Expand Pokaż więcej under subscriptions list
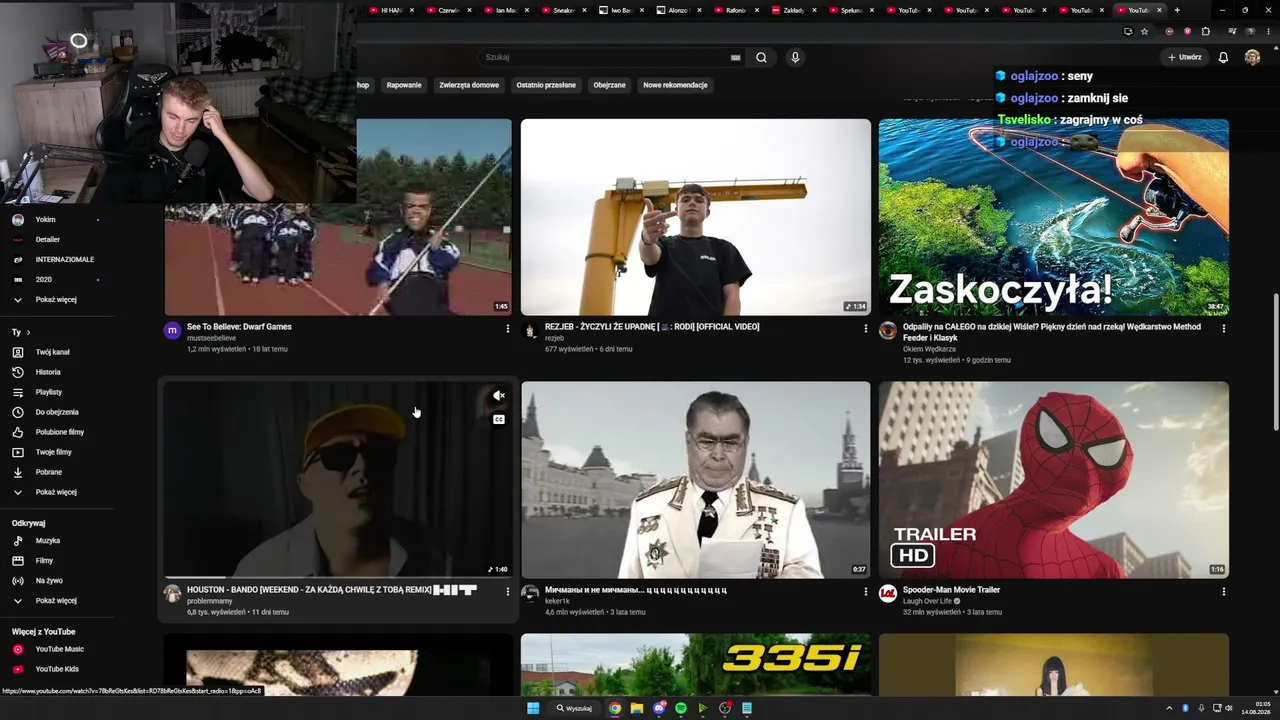 (x=57, y=300)
